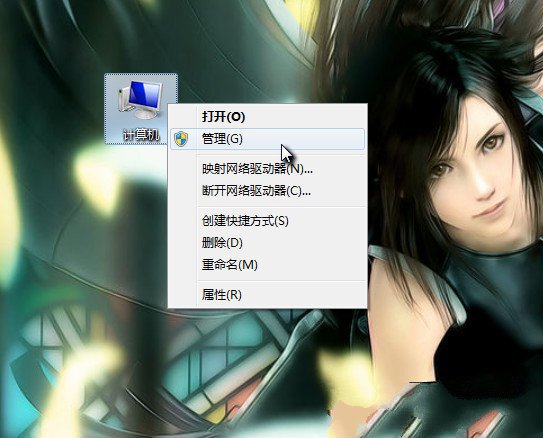This screenshot has width=543, height=438.
Task: Click 删除(D) in the context menu
Action: click(x=267, y=242)
